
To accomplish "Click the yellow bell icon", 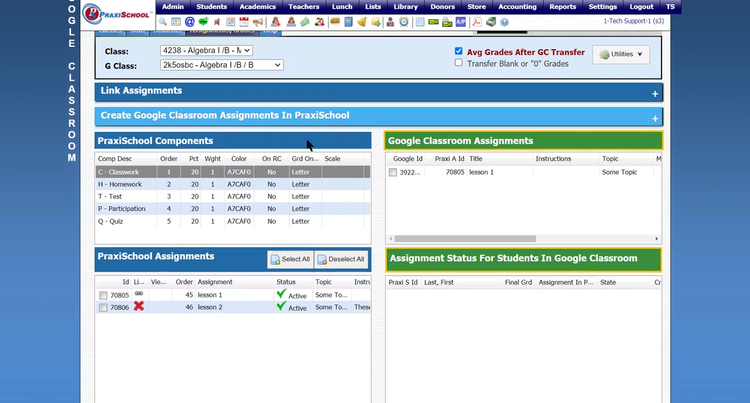I will 362,22.
